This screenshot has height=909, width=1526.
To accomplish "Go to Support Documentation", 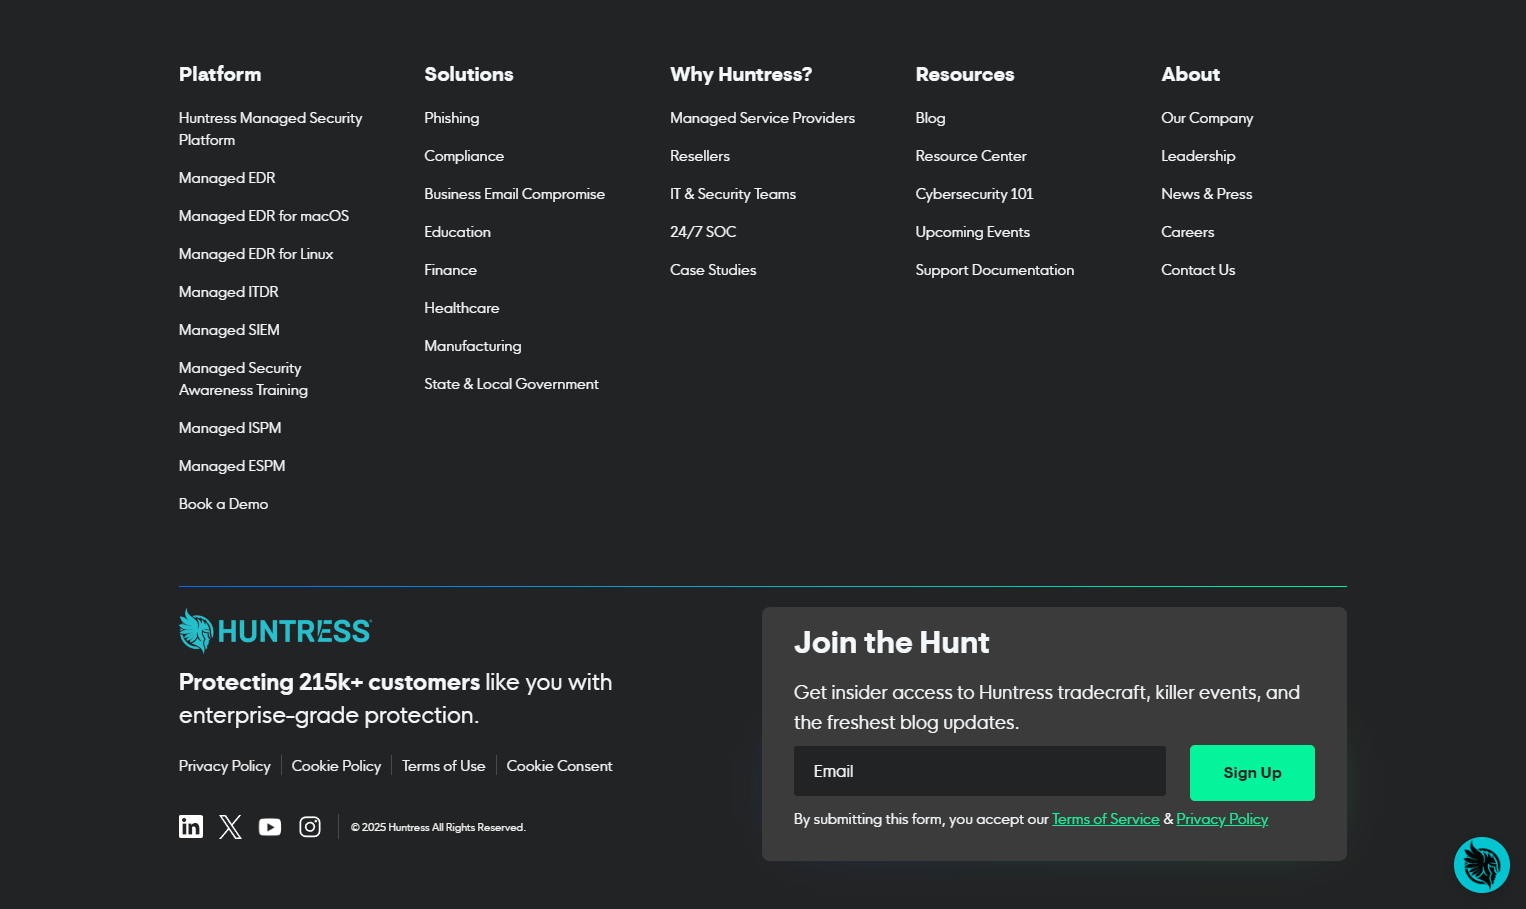I will [x=994, y=270].
